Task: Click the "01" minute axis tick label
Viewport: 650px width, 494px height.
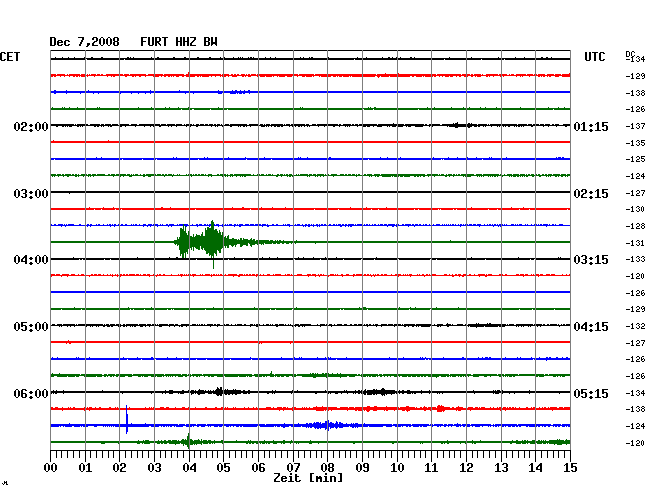Action: pyautogui.click(x=85, y=468)
